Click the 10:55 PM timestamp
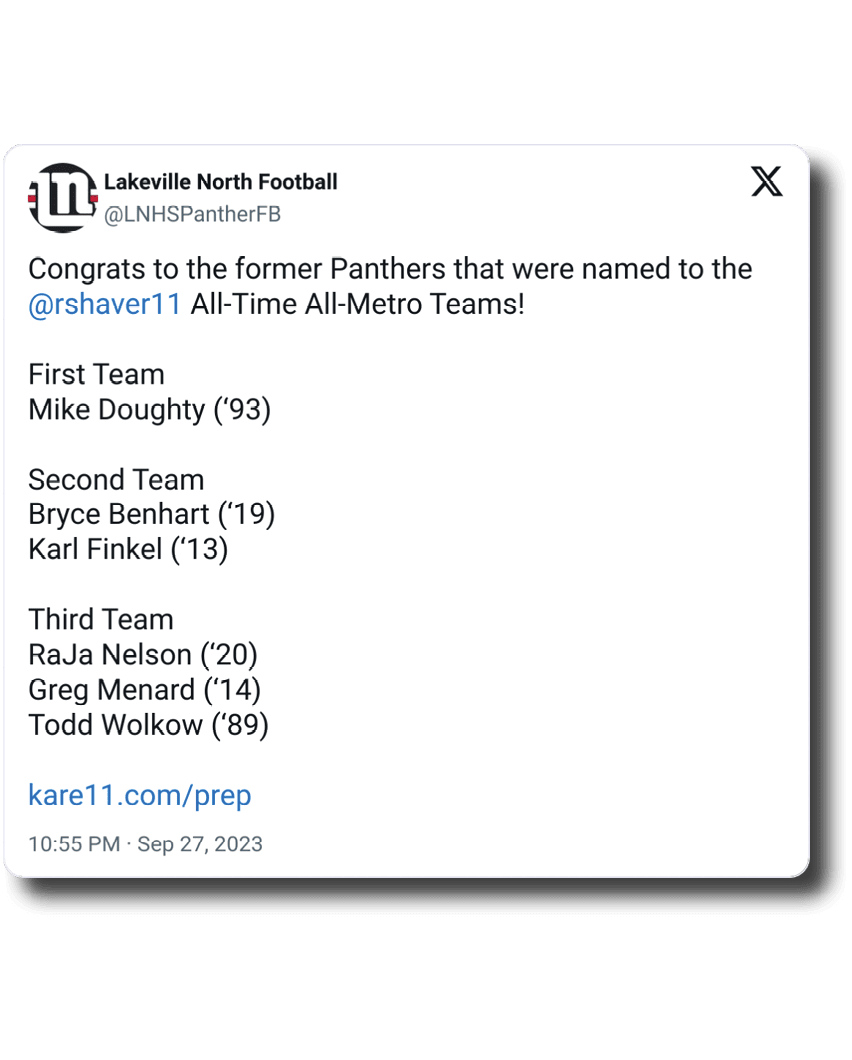Viewport: 852px width, 1060px height. tap(73, 844)
